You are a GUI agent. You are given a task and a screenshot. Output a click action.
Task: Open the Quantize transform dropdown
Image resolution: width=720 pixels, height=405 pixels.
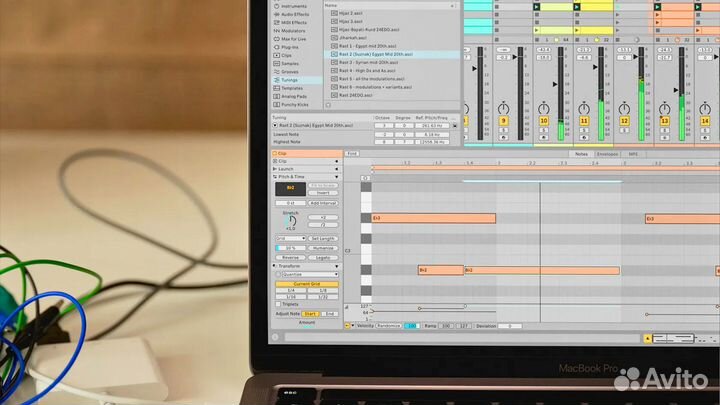click(309, 275)
